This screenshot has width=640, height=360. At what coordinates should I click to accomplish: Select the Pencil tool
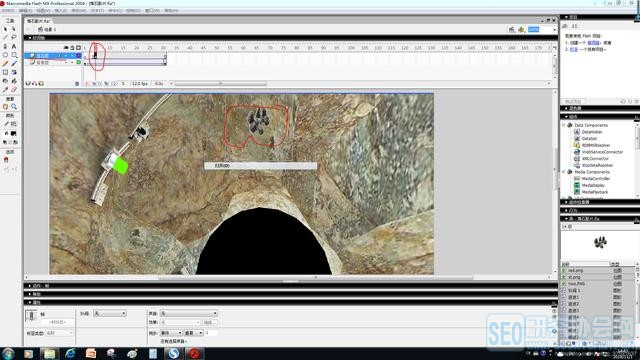pyautogui.click(x=5, y=64)
